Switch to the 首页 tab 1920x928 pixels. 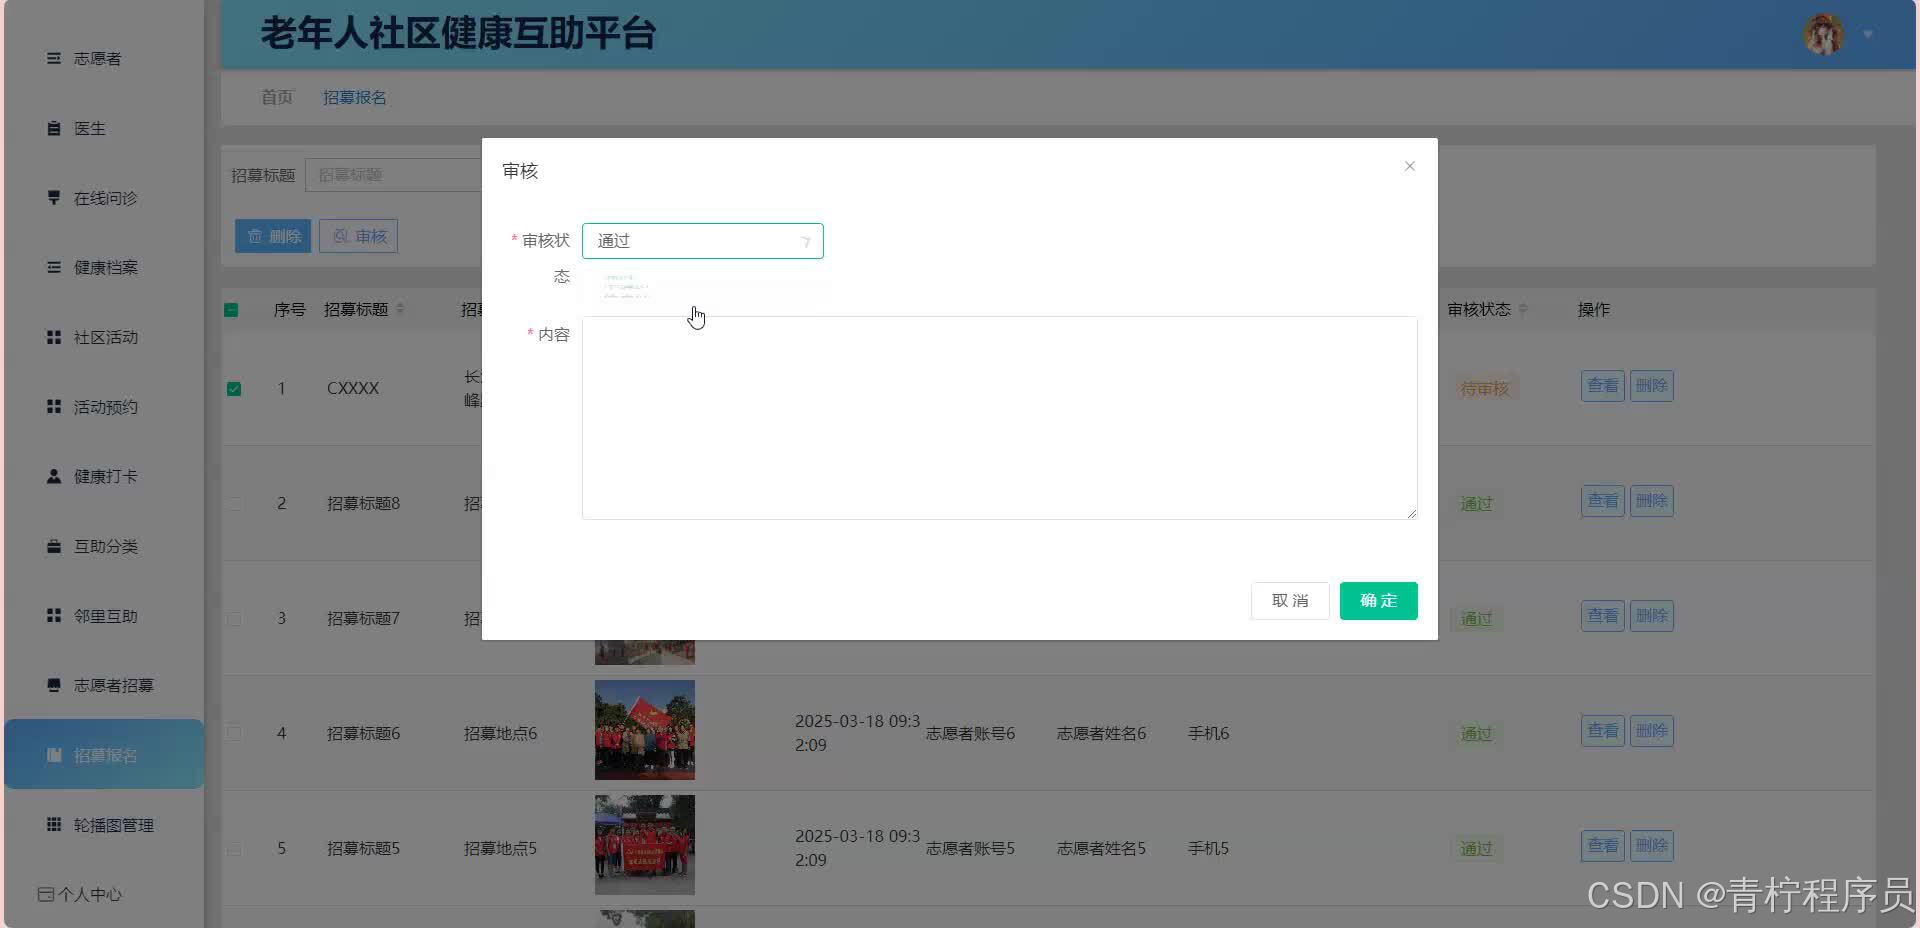click(276, 97)
